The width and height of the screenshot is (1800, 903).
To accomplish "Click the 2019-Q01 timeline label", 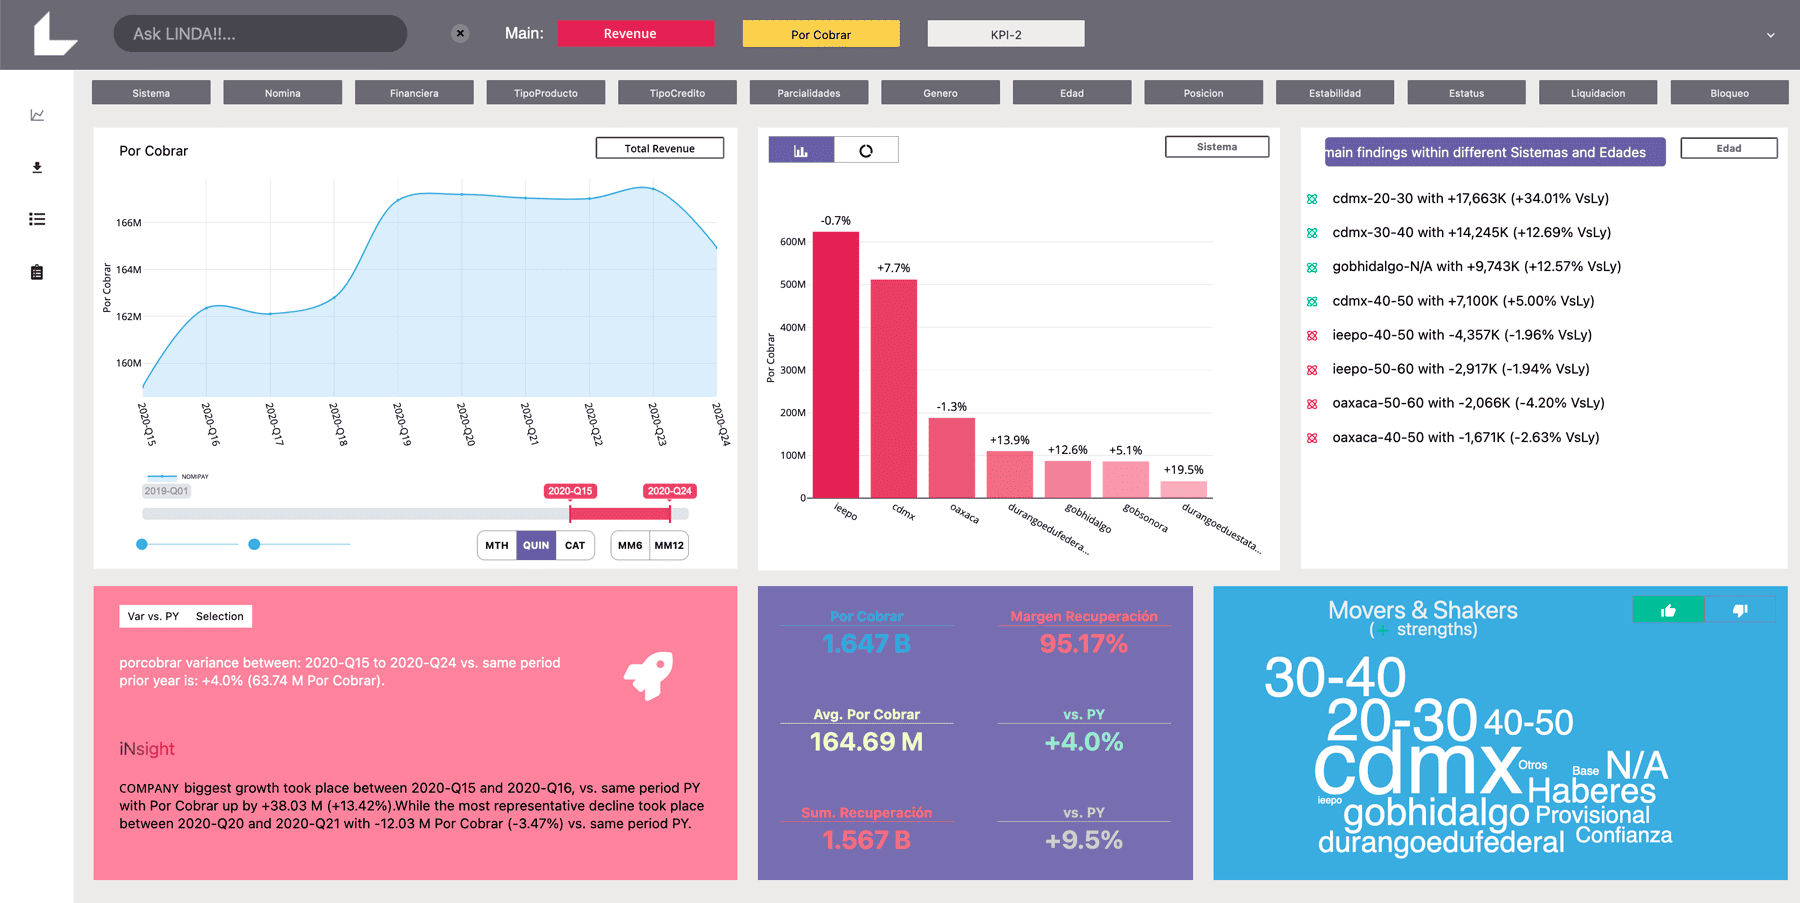I will 166,491.
